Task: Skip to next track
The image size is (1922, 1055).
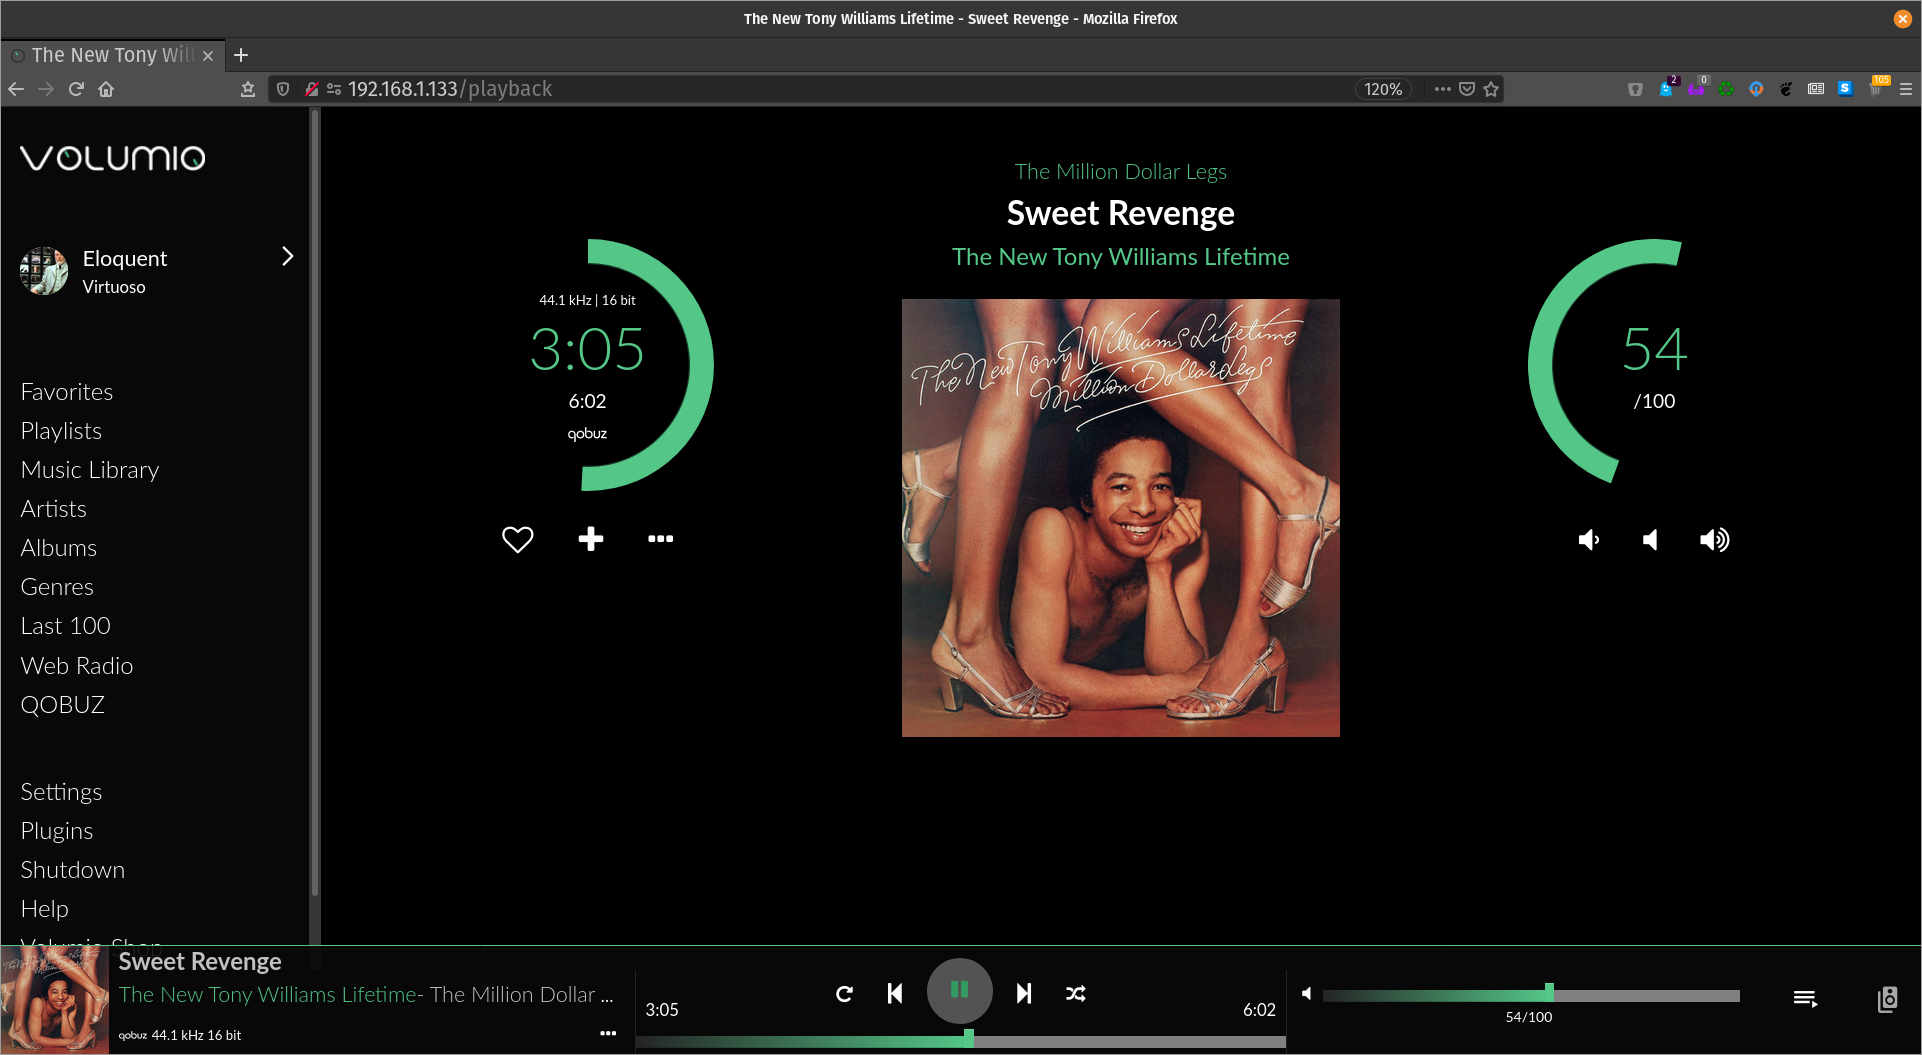Action: (1023, 993)
